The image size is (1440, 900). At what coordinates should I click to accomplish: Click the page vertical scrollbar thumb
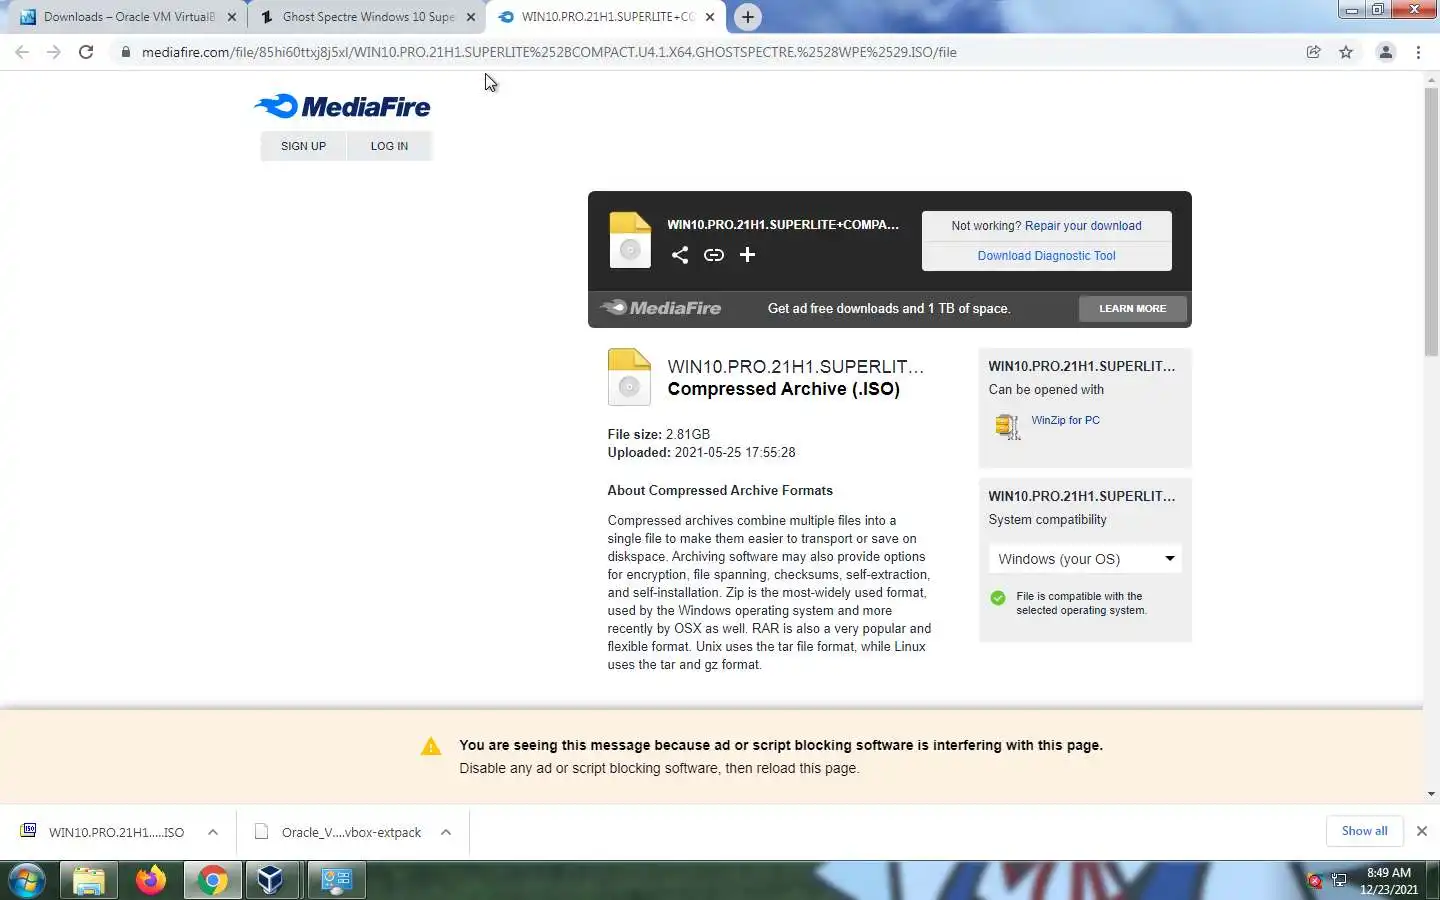1431,222
